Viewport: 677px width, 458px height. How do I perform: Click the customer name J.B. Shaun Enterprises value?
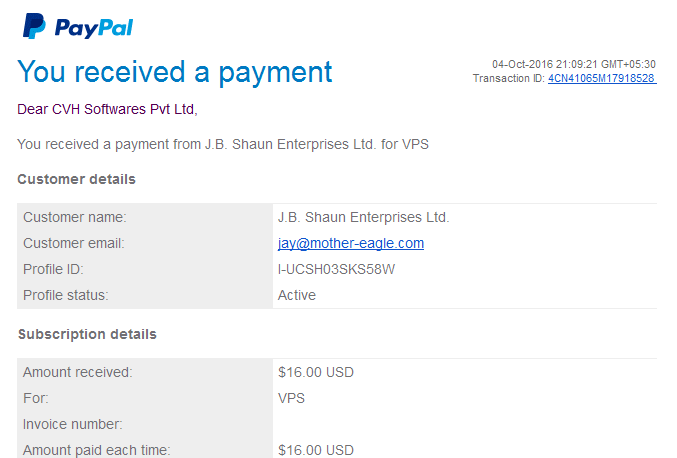pos(364,217)
